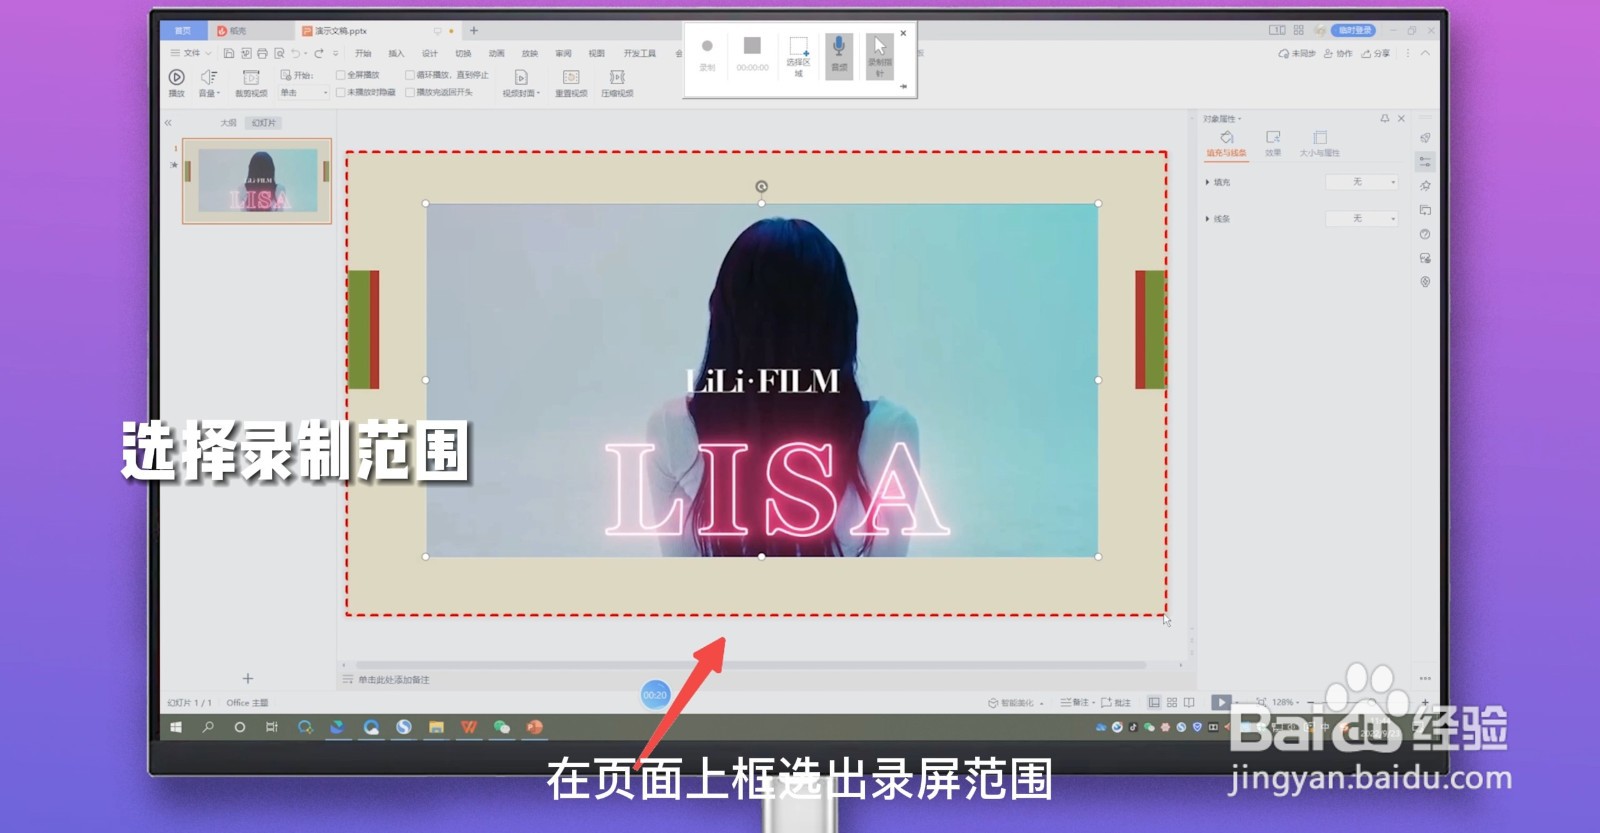Click the 压缩视频 compress video icon
This screenshot has width=1600, height=833.
(x=617, y=77)
